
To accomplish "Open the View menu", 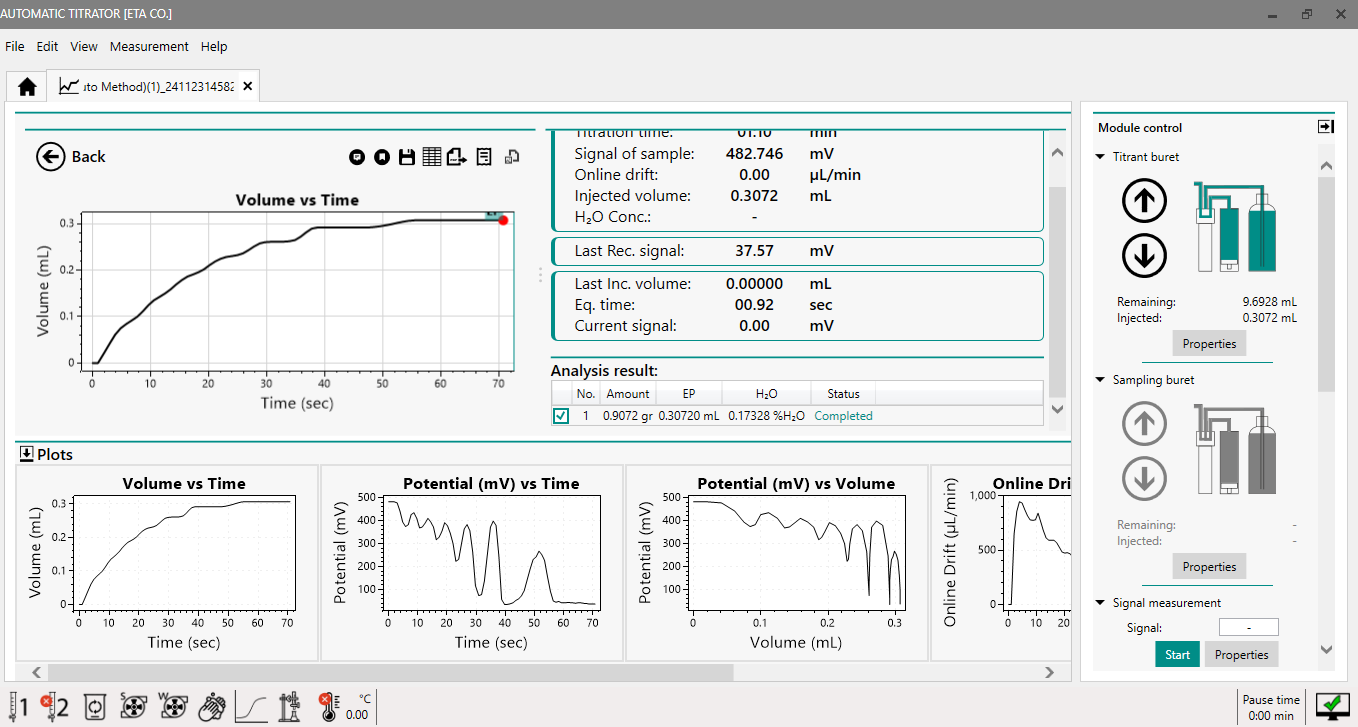I will (84, 46).
